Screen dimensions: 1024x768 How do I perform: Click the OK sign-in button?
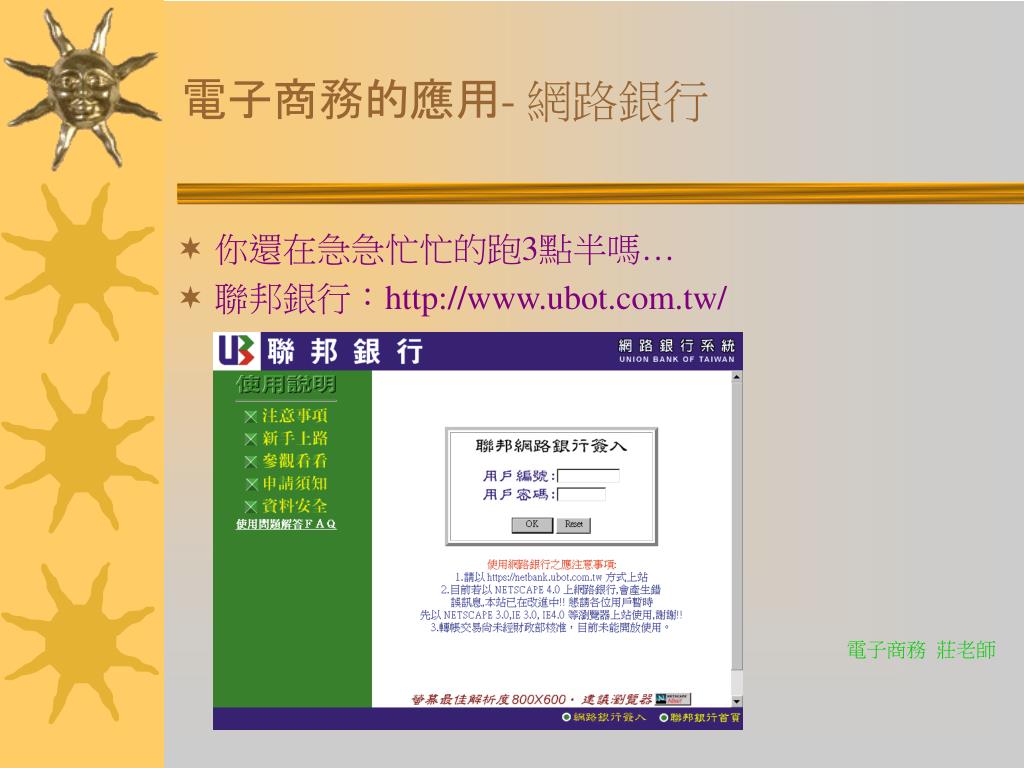[532, 524]
